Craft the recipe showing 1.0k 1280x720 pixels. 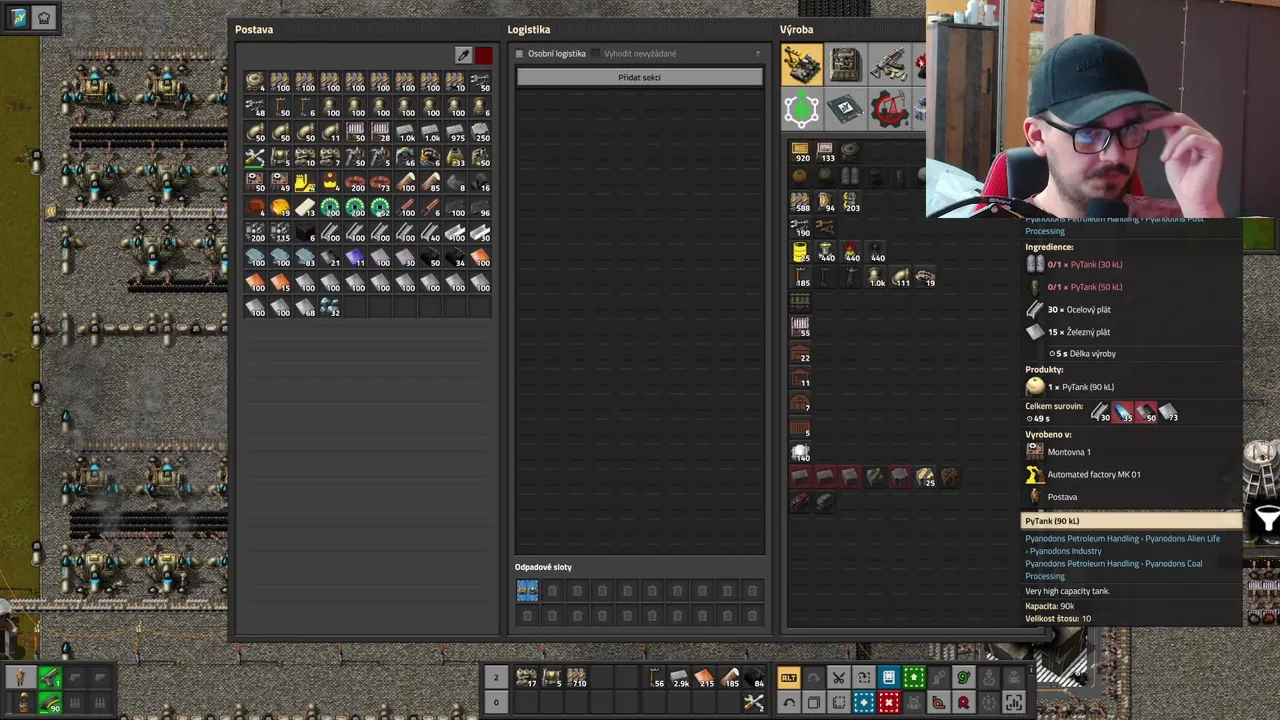875,277
